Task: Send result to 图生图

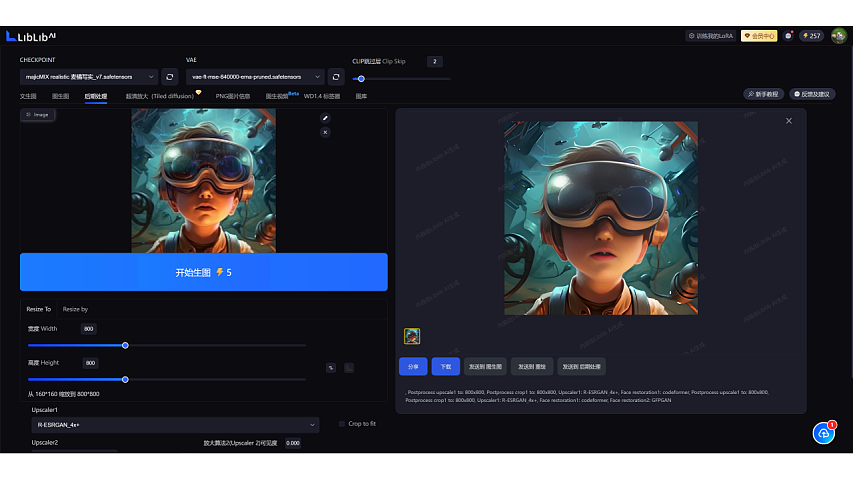Action: coord(485,367)
